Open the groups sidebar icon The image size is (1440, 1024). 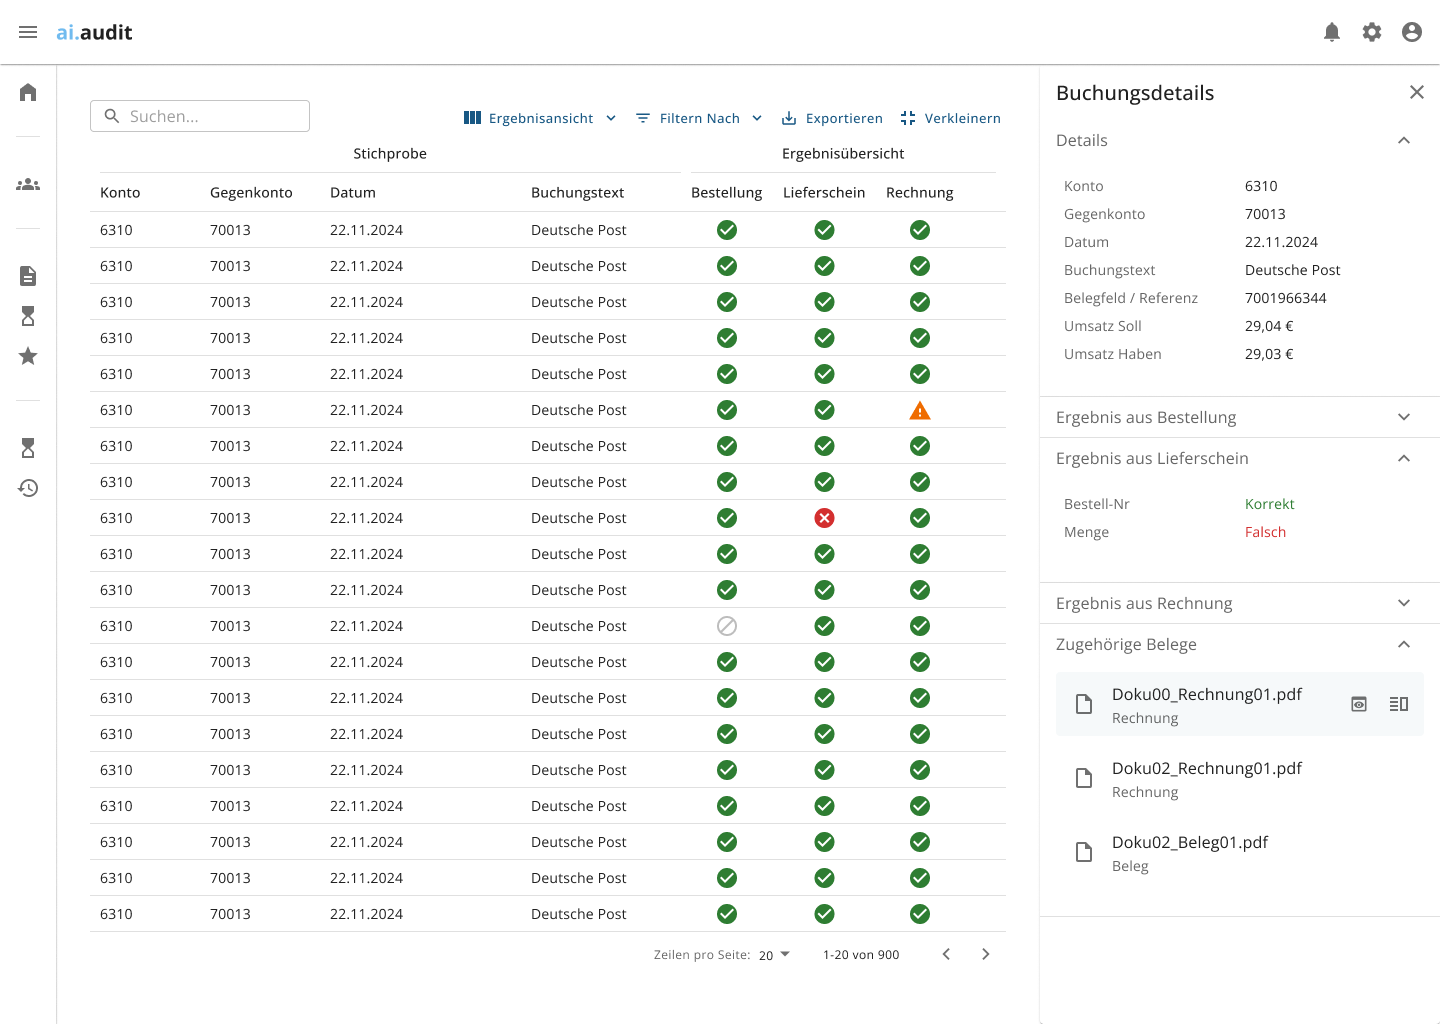point(28,184)
